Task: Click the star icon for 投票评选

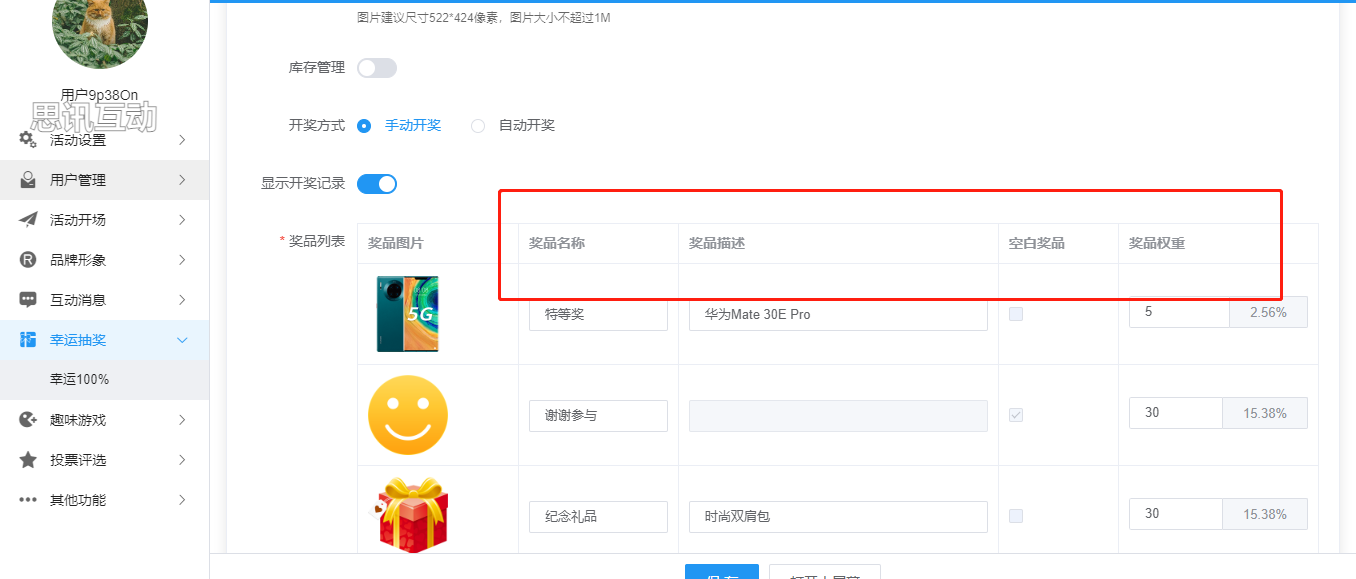Action: click(x=28, y=460)
